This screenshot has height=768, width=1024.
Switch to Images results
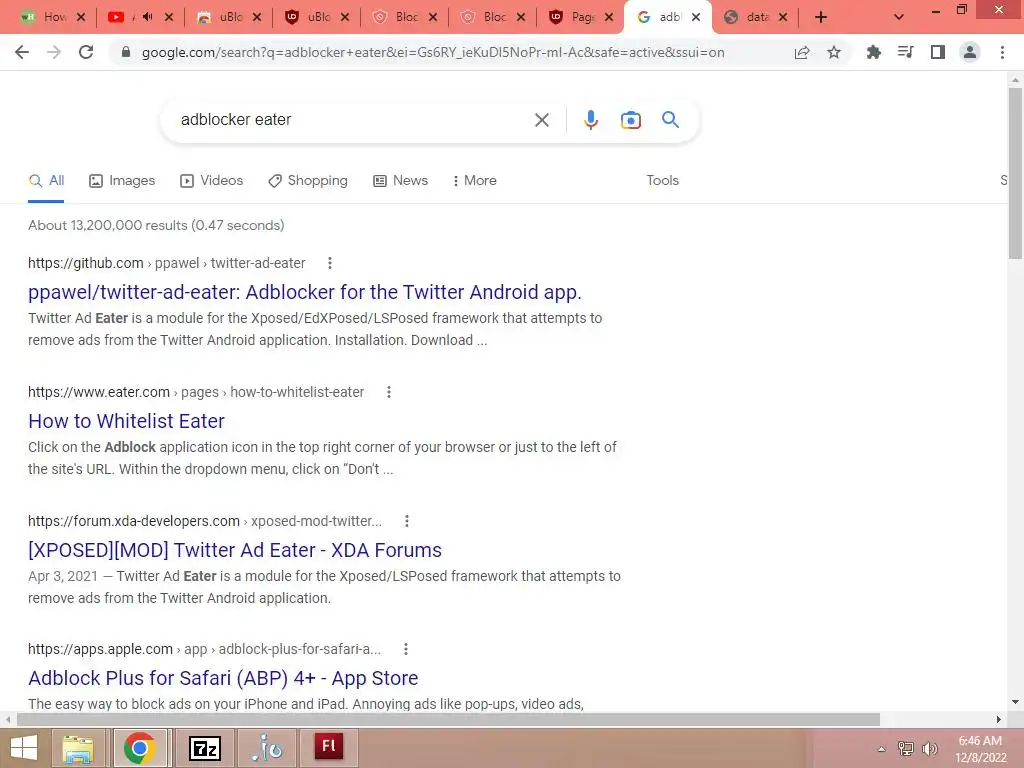point(122,181)
